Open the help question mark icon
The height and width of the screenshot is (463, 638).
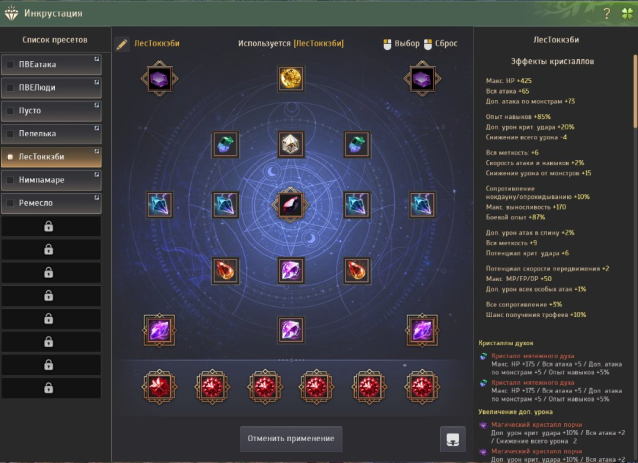tap(606, 13)
